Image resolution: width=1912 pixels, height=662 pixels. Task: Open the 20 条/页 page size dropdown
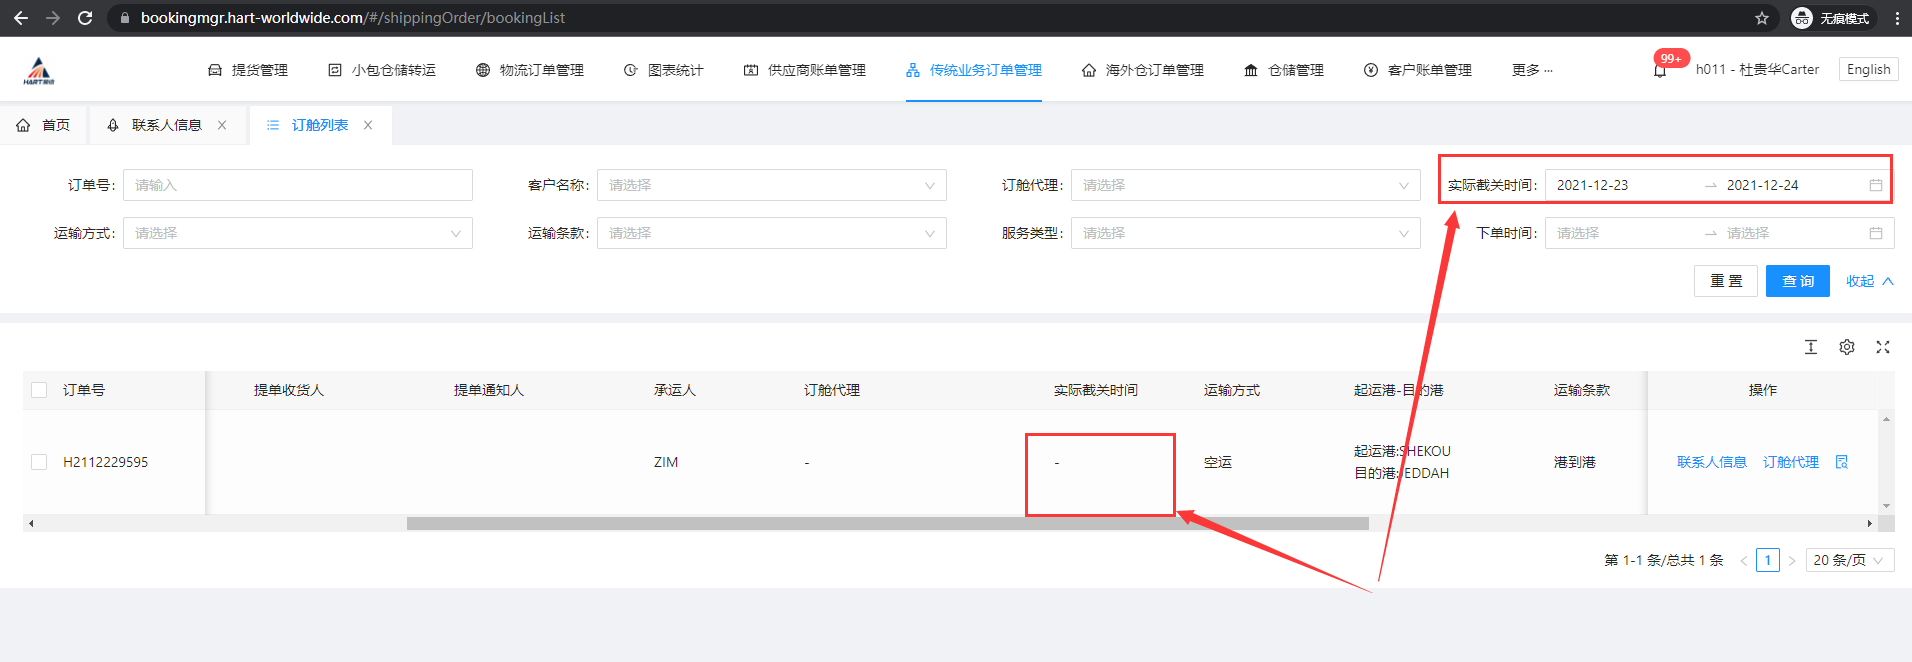pyautogui.click(x=1849, y=560)
